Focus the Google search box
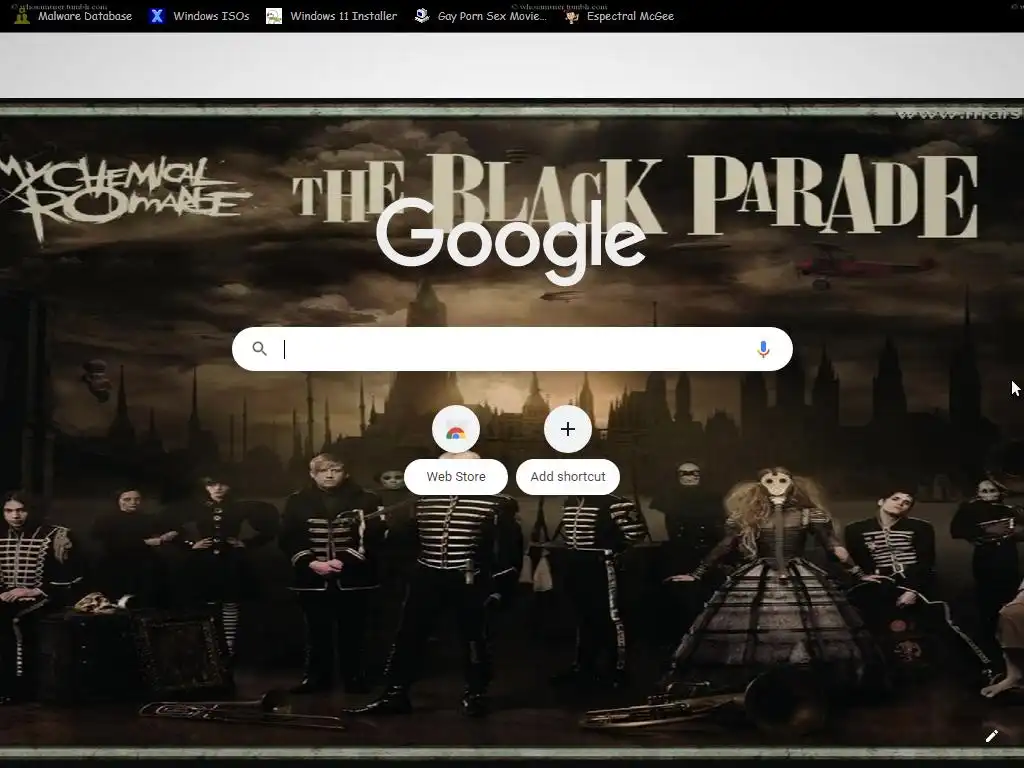1024x768 pixels. click(x=512, y=349)
